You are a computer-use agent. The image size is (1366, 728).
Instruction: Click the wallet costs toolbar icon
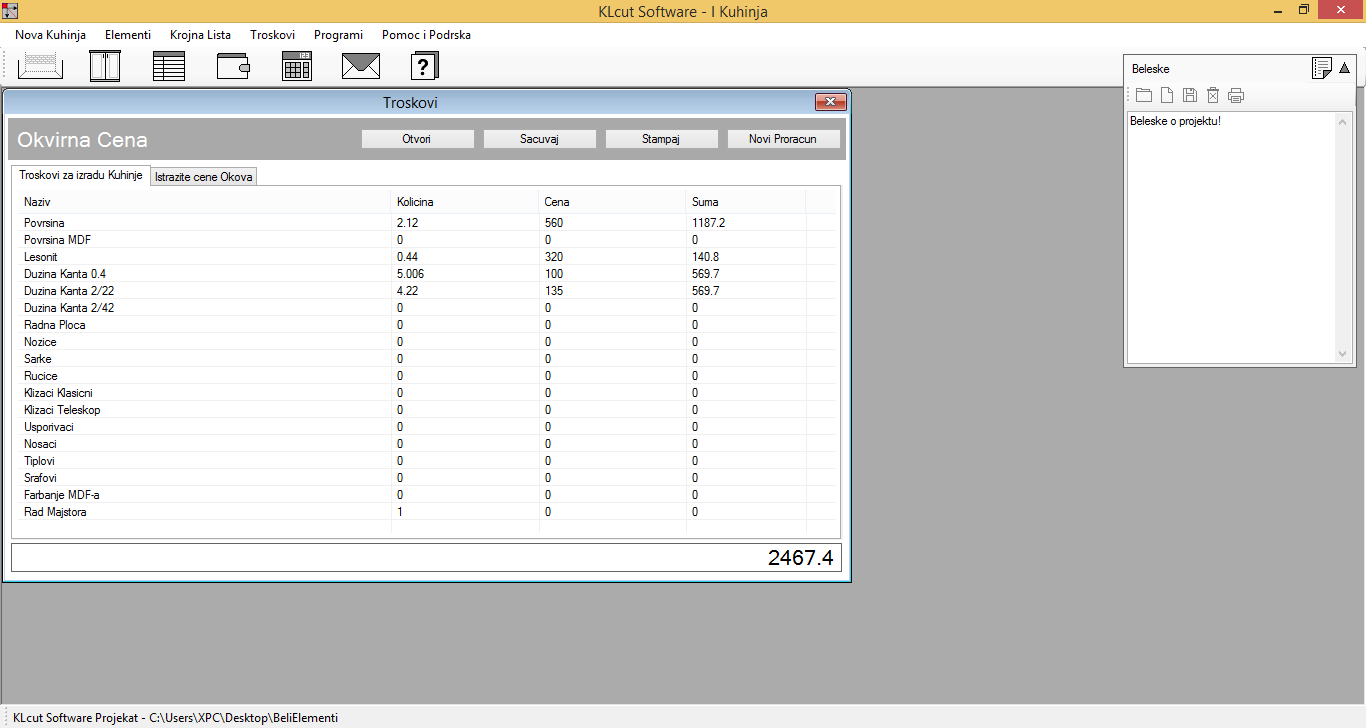pos(233,66)
